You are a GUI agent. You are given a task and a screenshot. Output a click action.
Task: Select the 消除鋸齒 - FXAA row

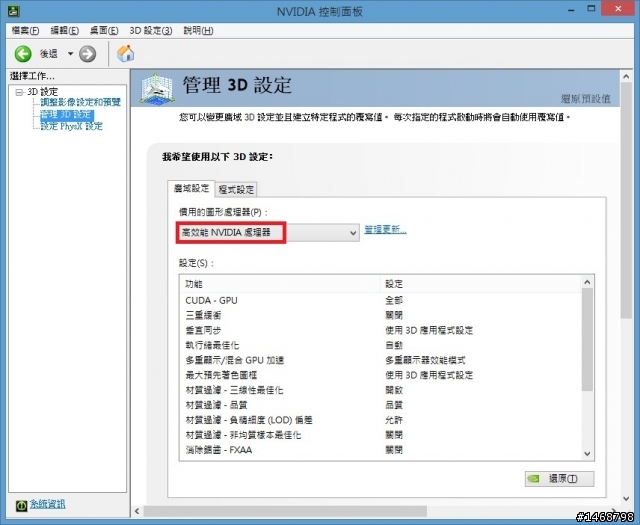pos(380,450)
